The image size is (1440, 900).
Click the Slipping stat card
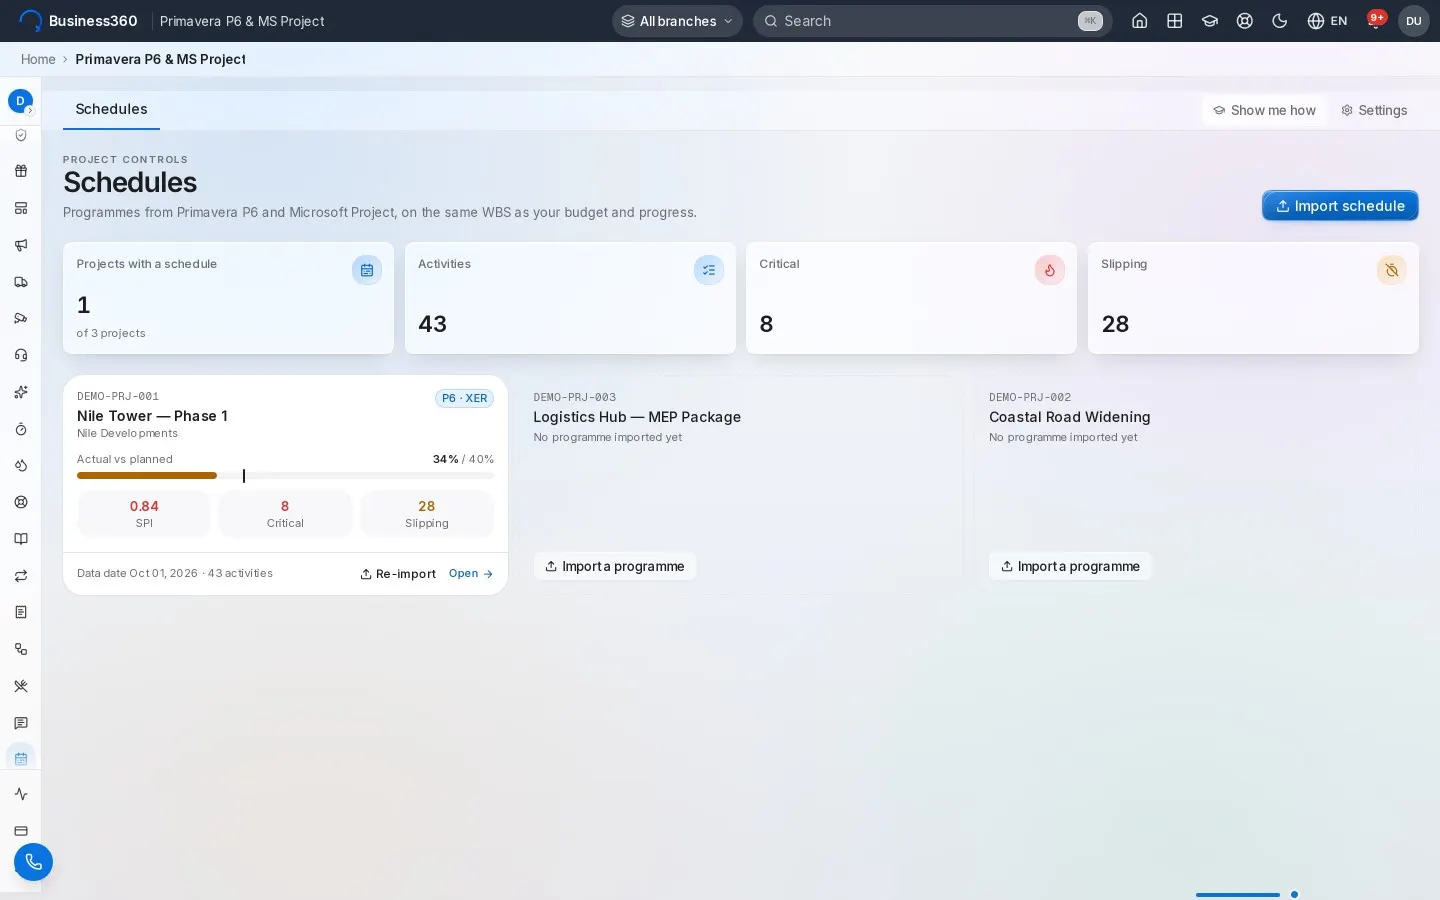point(1253,298)
